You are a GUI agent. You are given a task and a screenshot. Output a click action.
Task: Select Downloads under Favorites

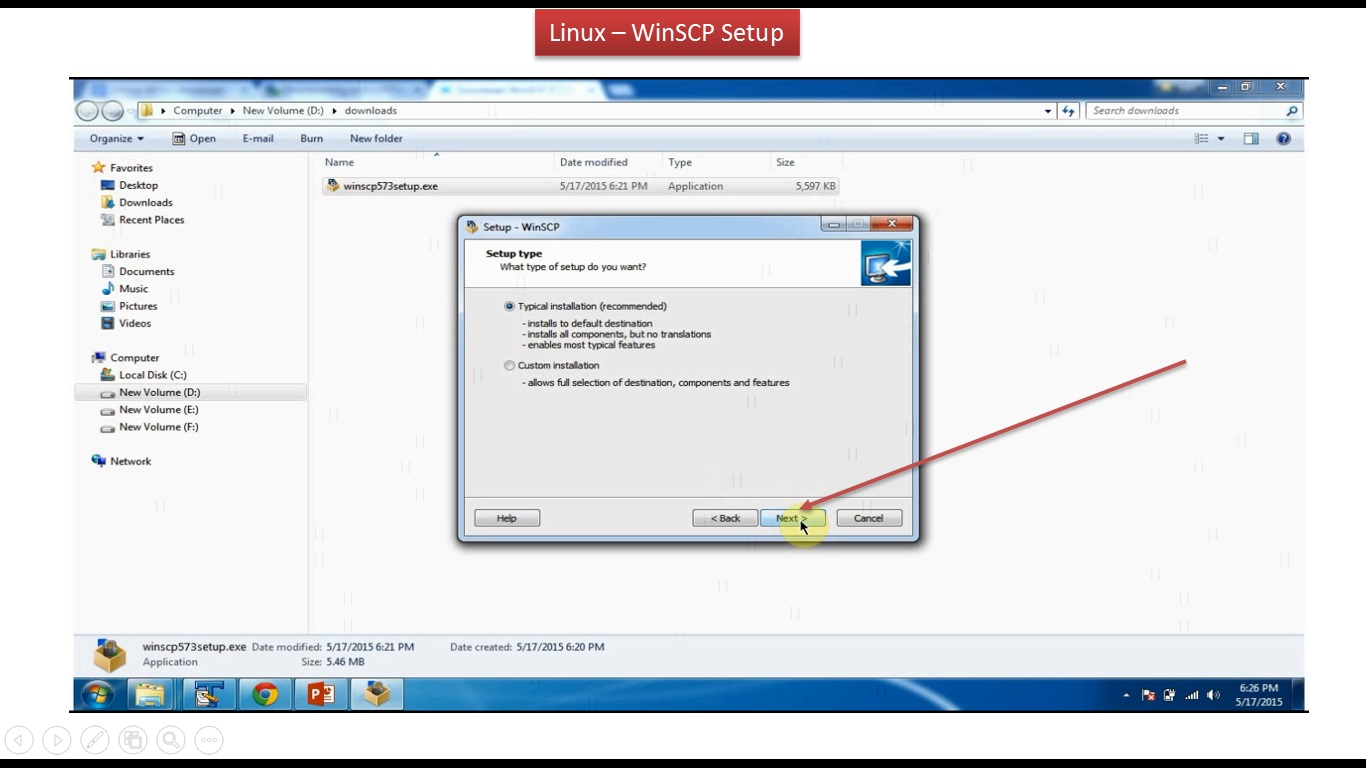click(x=136, y=202)
